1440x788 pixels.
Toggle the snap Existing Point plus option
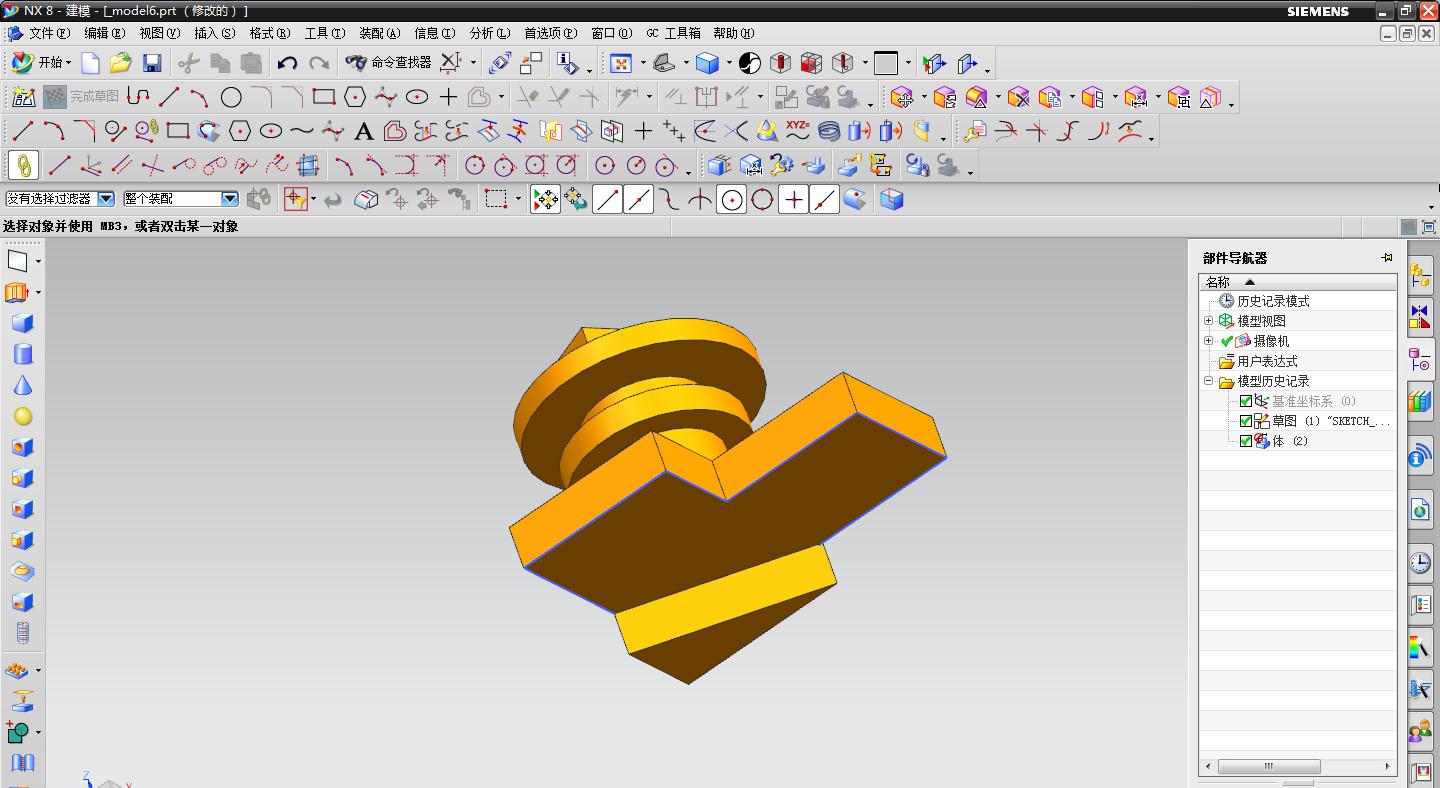tap(793, 199)
